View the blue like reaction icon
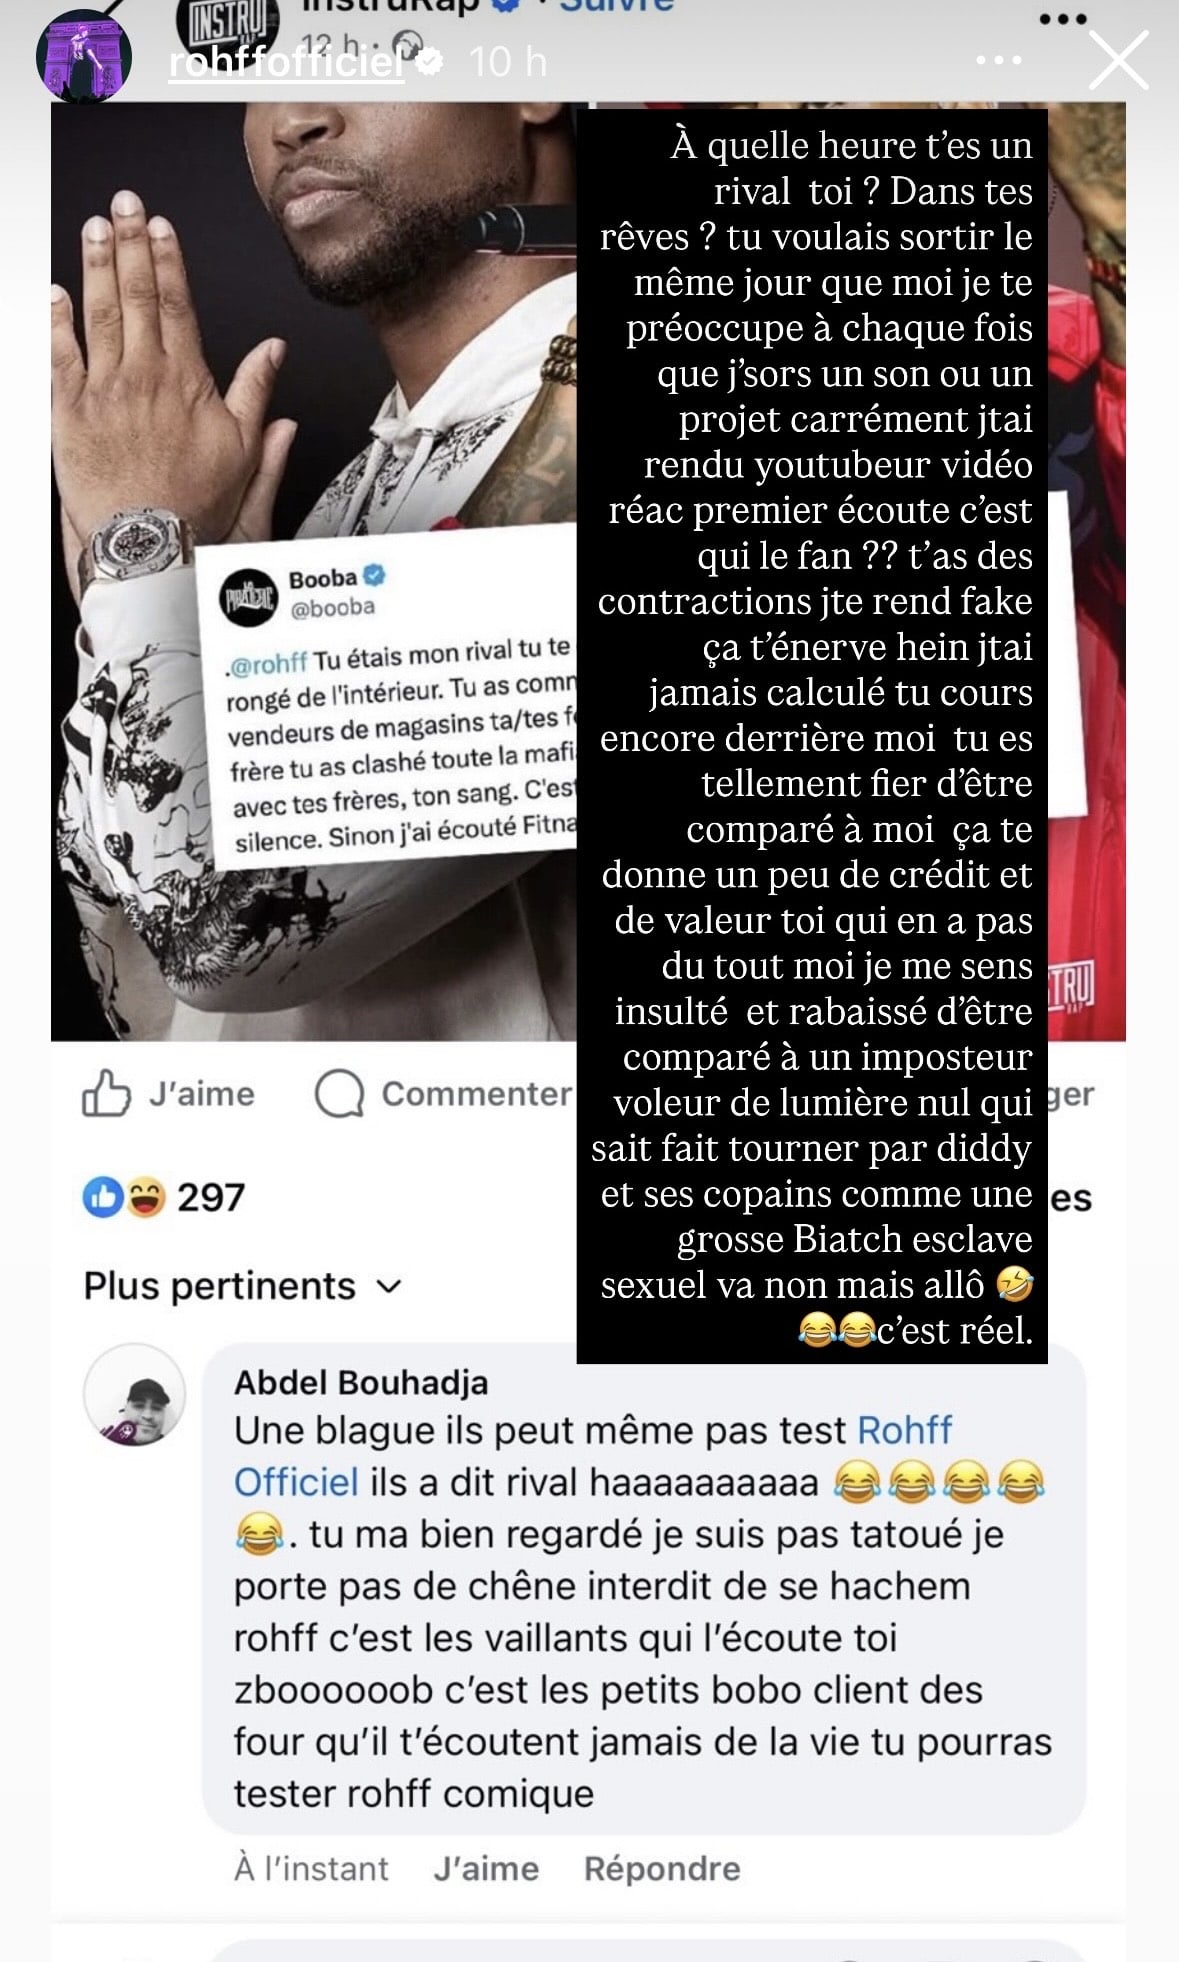 [103, 1196]
